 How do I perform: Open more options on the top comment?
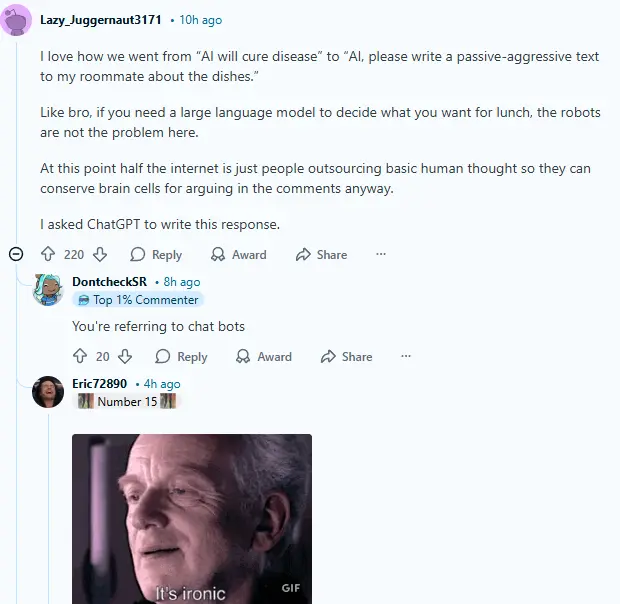[x=381, y=254]
